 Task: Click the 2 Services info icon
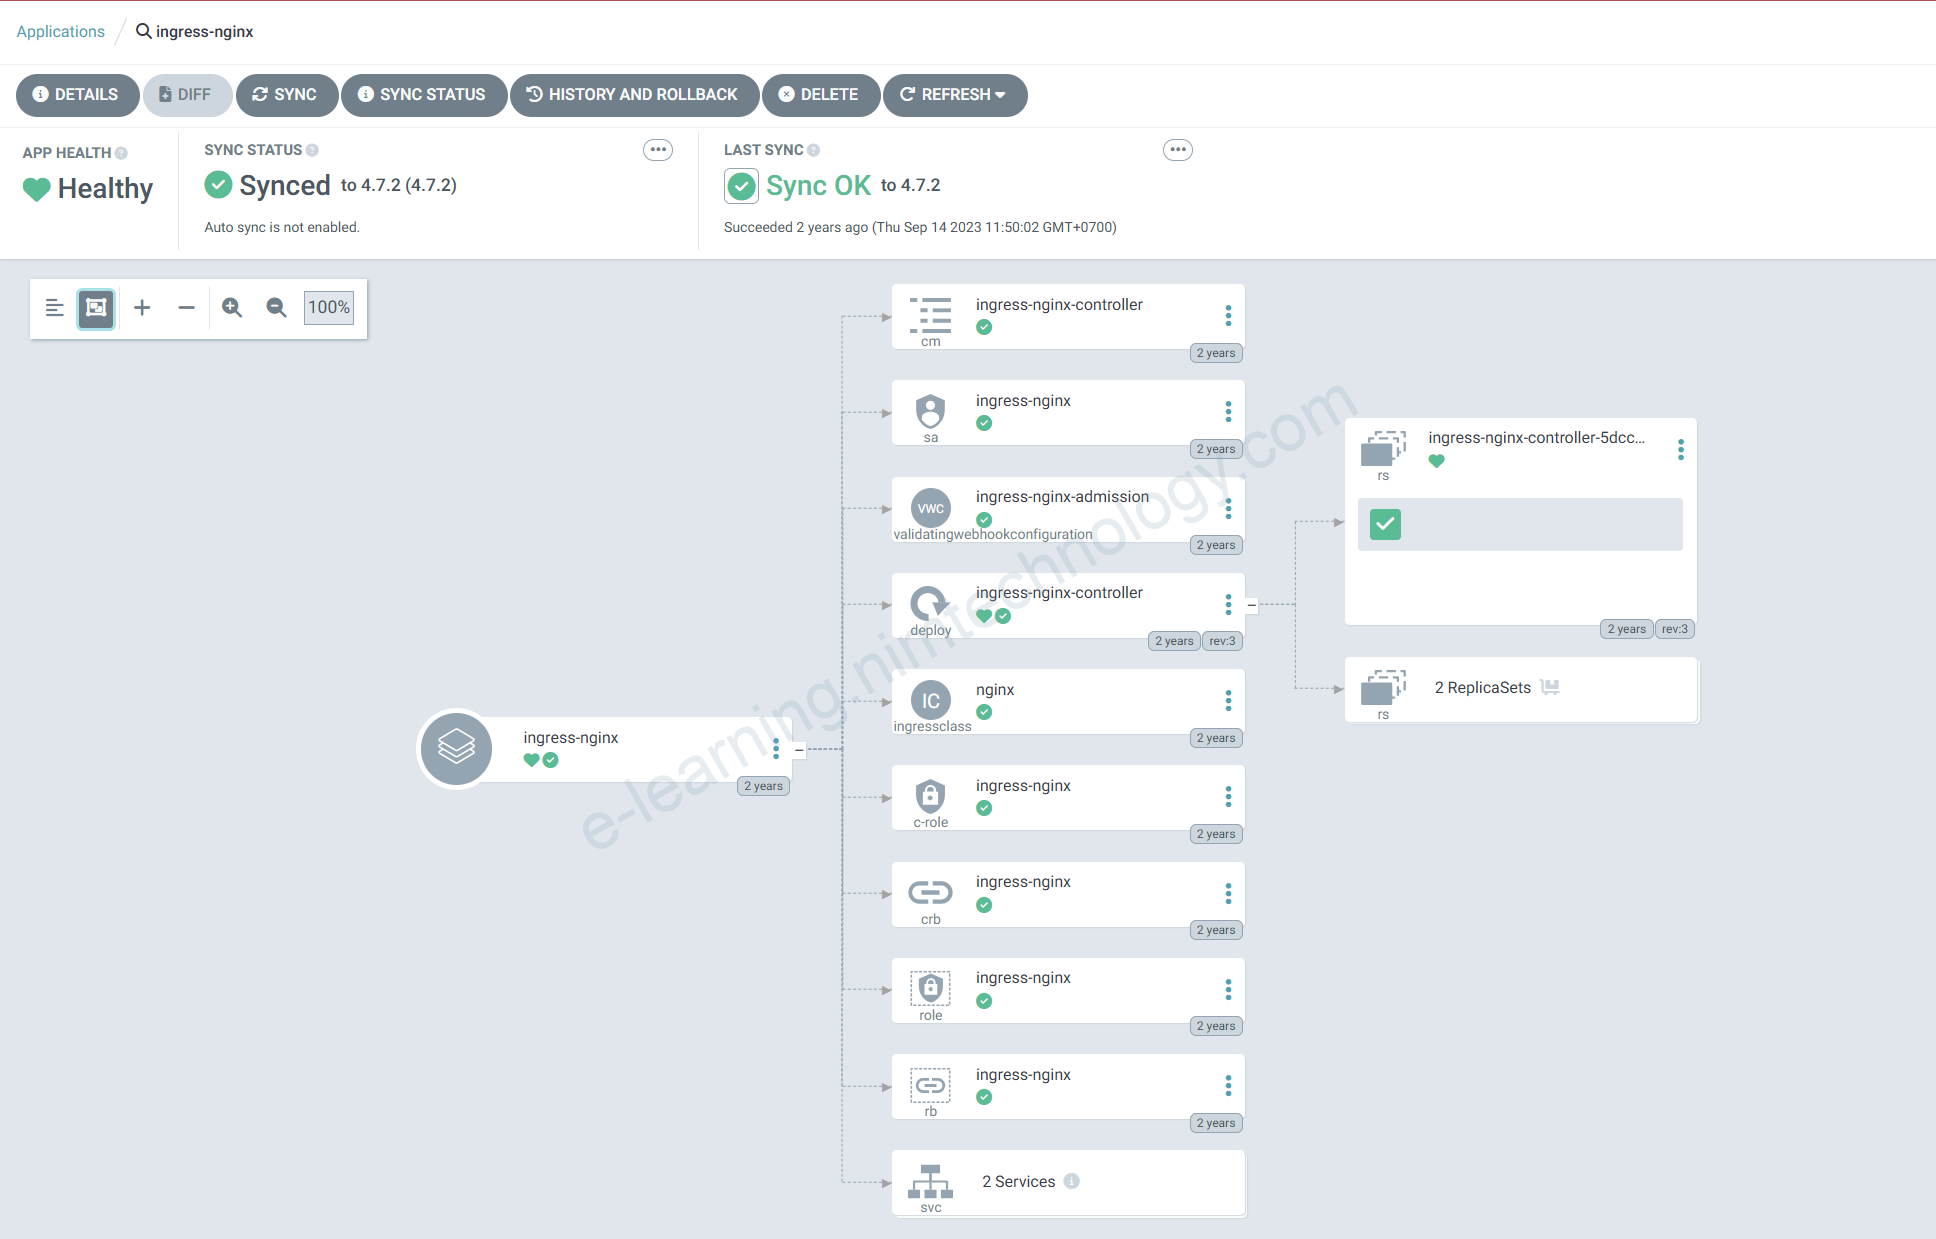pos(1071,1181)
